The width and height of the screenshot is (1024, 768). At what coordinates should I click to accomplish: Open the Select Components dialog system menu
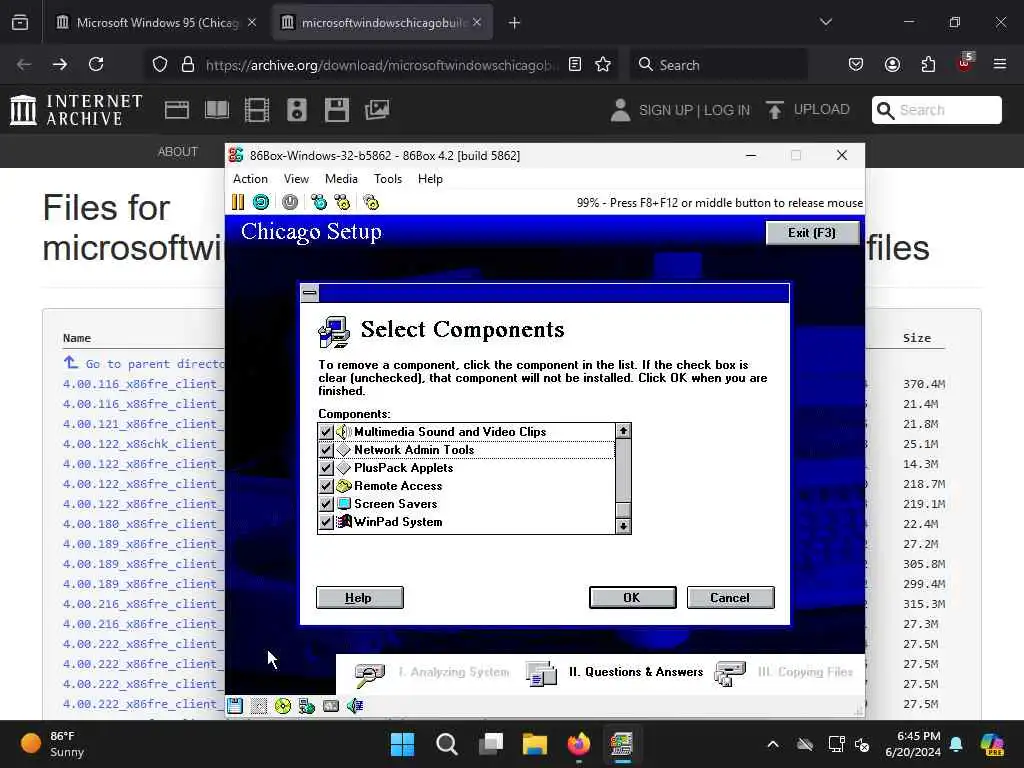(x=310, y=293)
